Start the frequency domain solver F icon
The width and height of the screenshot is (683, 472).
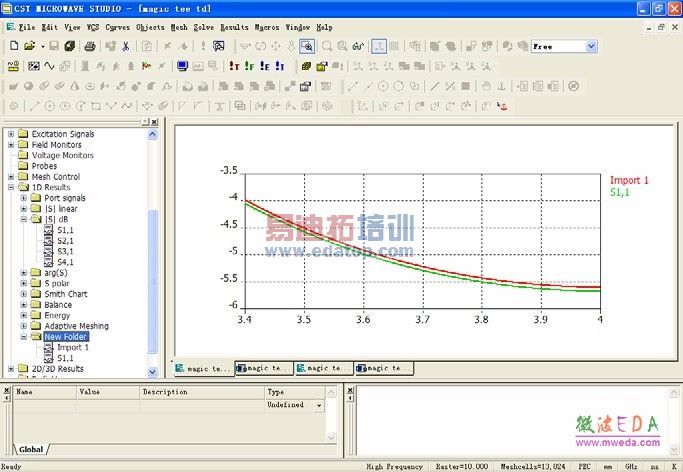[250, 66]
